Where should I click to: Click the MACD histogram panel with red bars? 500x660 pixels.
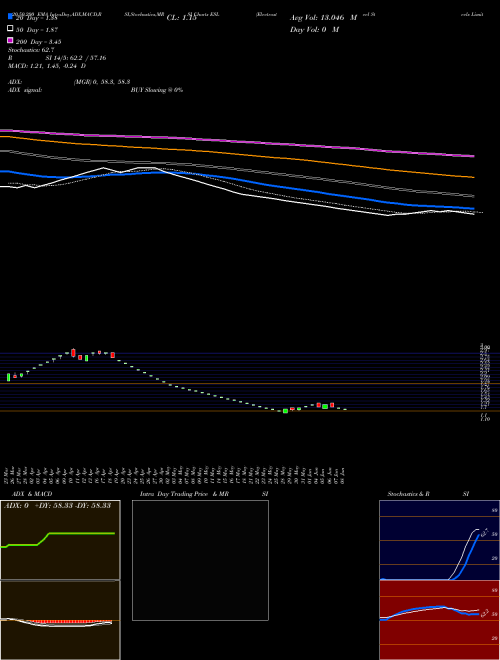click(60, 620)
